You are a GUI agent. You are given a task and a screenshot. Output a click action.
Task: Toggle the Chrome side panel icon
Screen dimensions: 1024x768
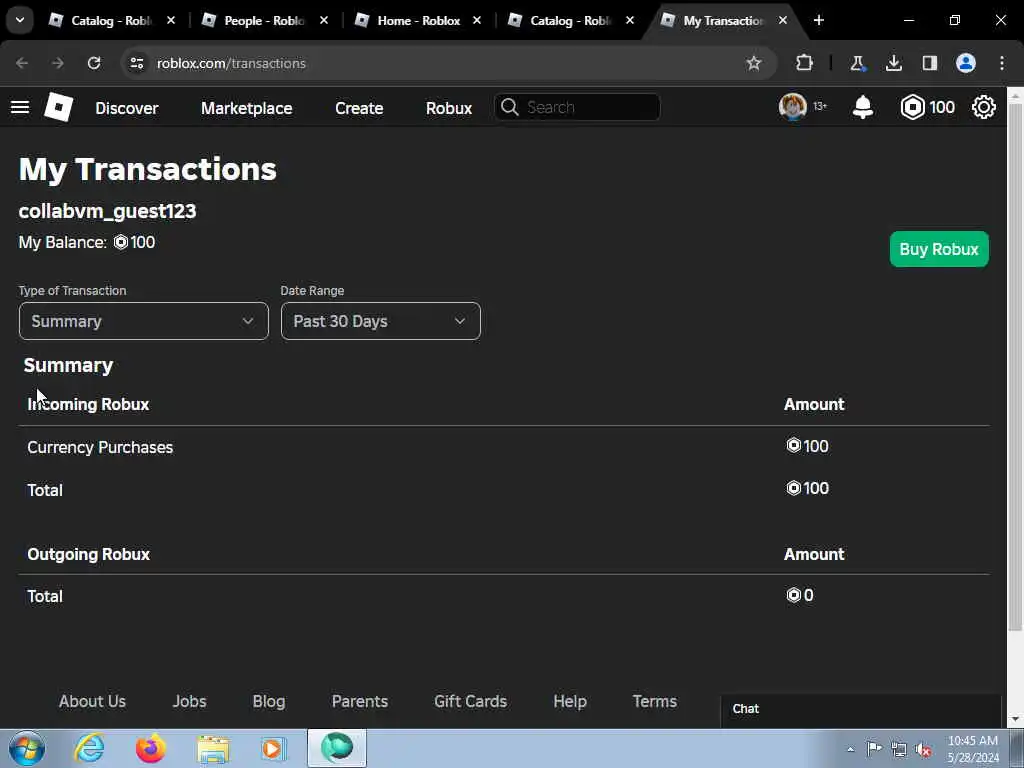[929, 63]
